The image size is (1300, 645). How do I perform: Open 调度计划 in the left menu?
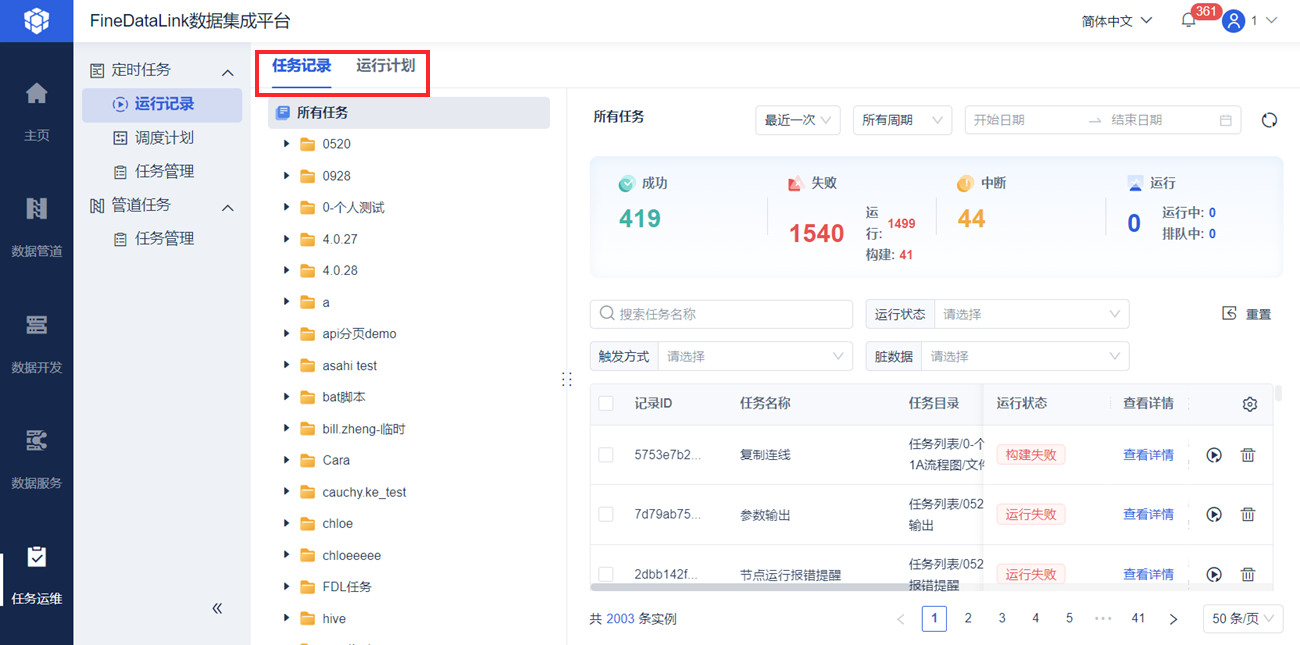pyautogui.click(x=164, y=138)
